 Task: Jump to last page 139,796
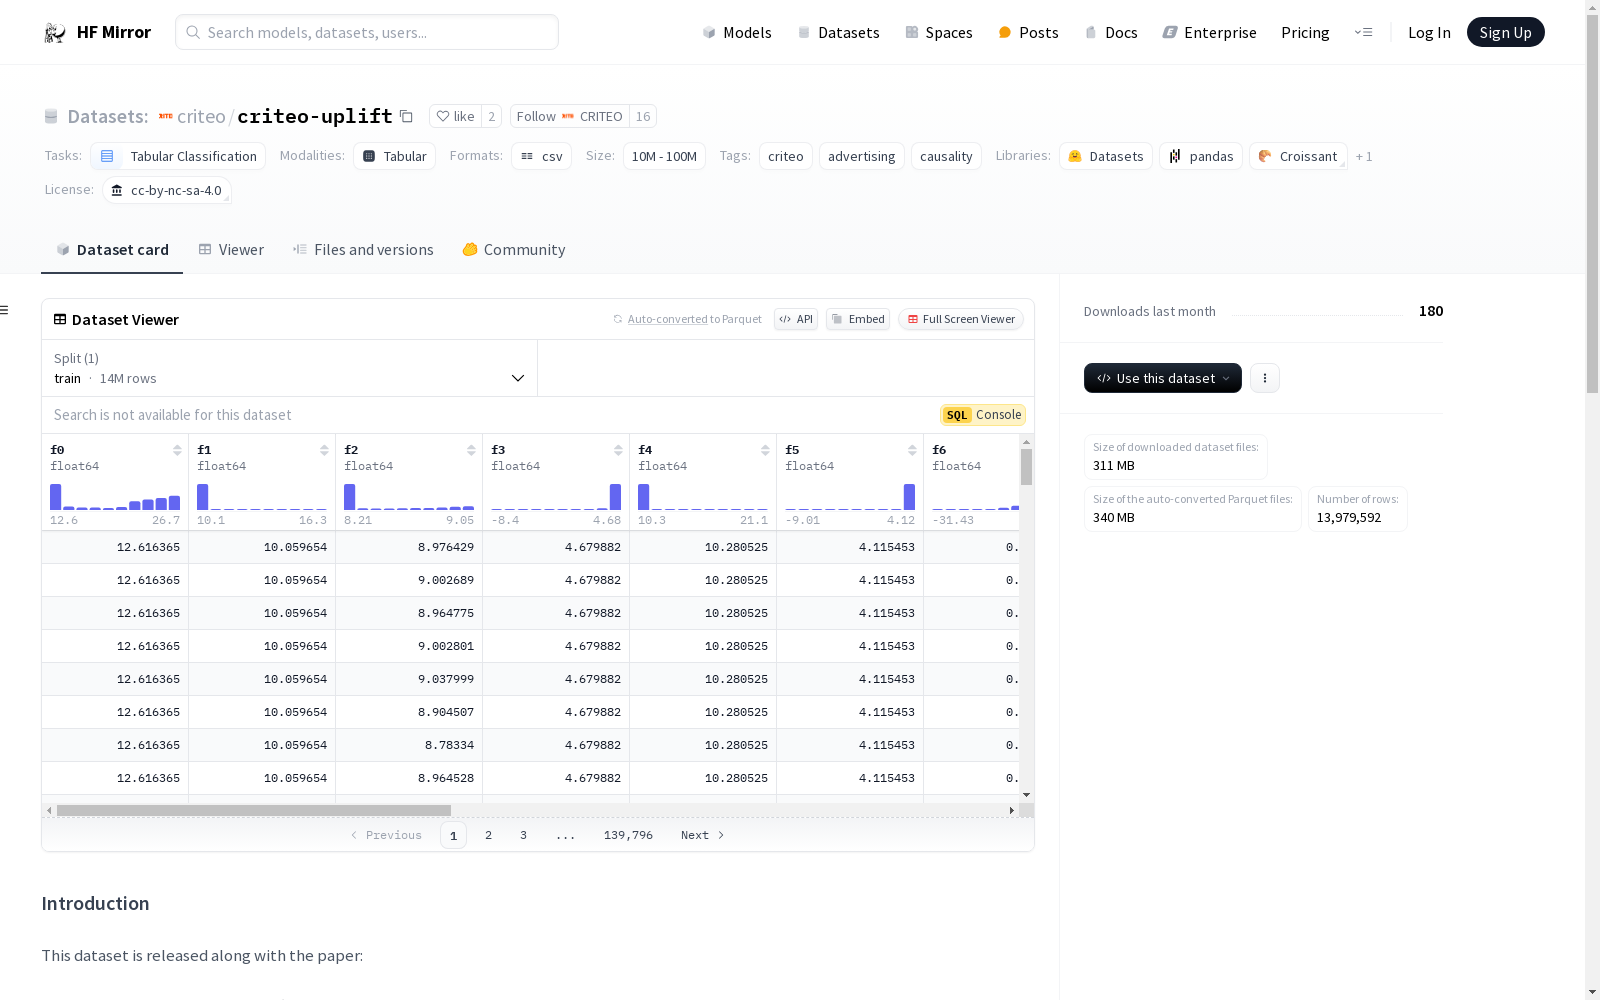[628, 835]
